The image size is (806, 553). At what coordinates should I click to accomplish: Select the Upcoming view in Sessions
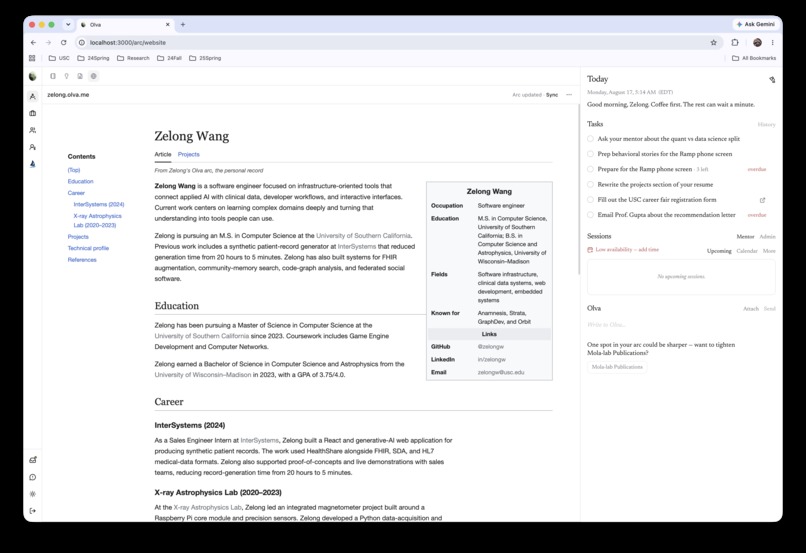point(719,251)
